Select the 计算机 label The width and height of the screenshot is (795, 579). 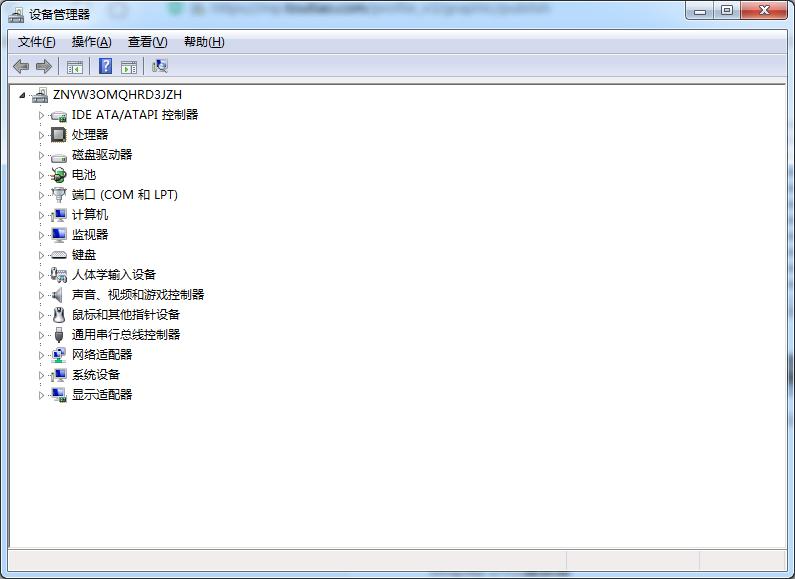point(90,214)
